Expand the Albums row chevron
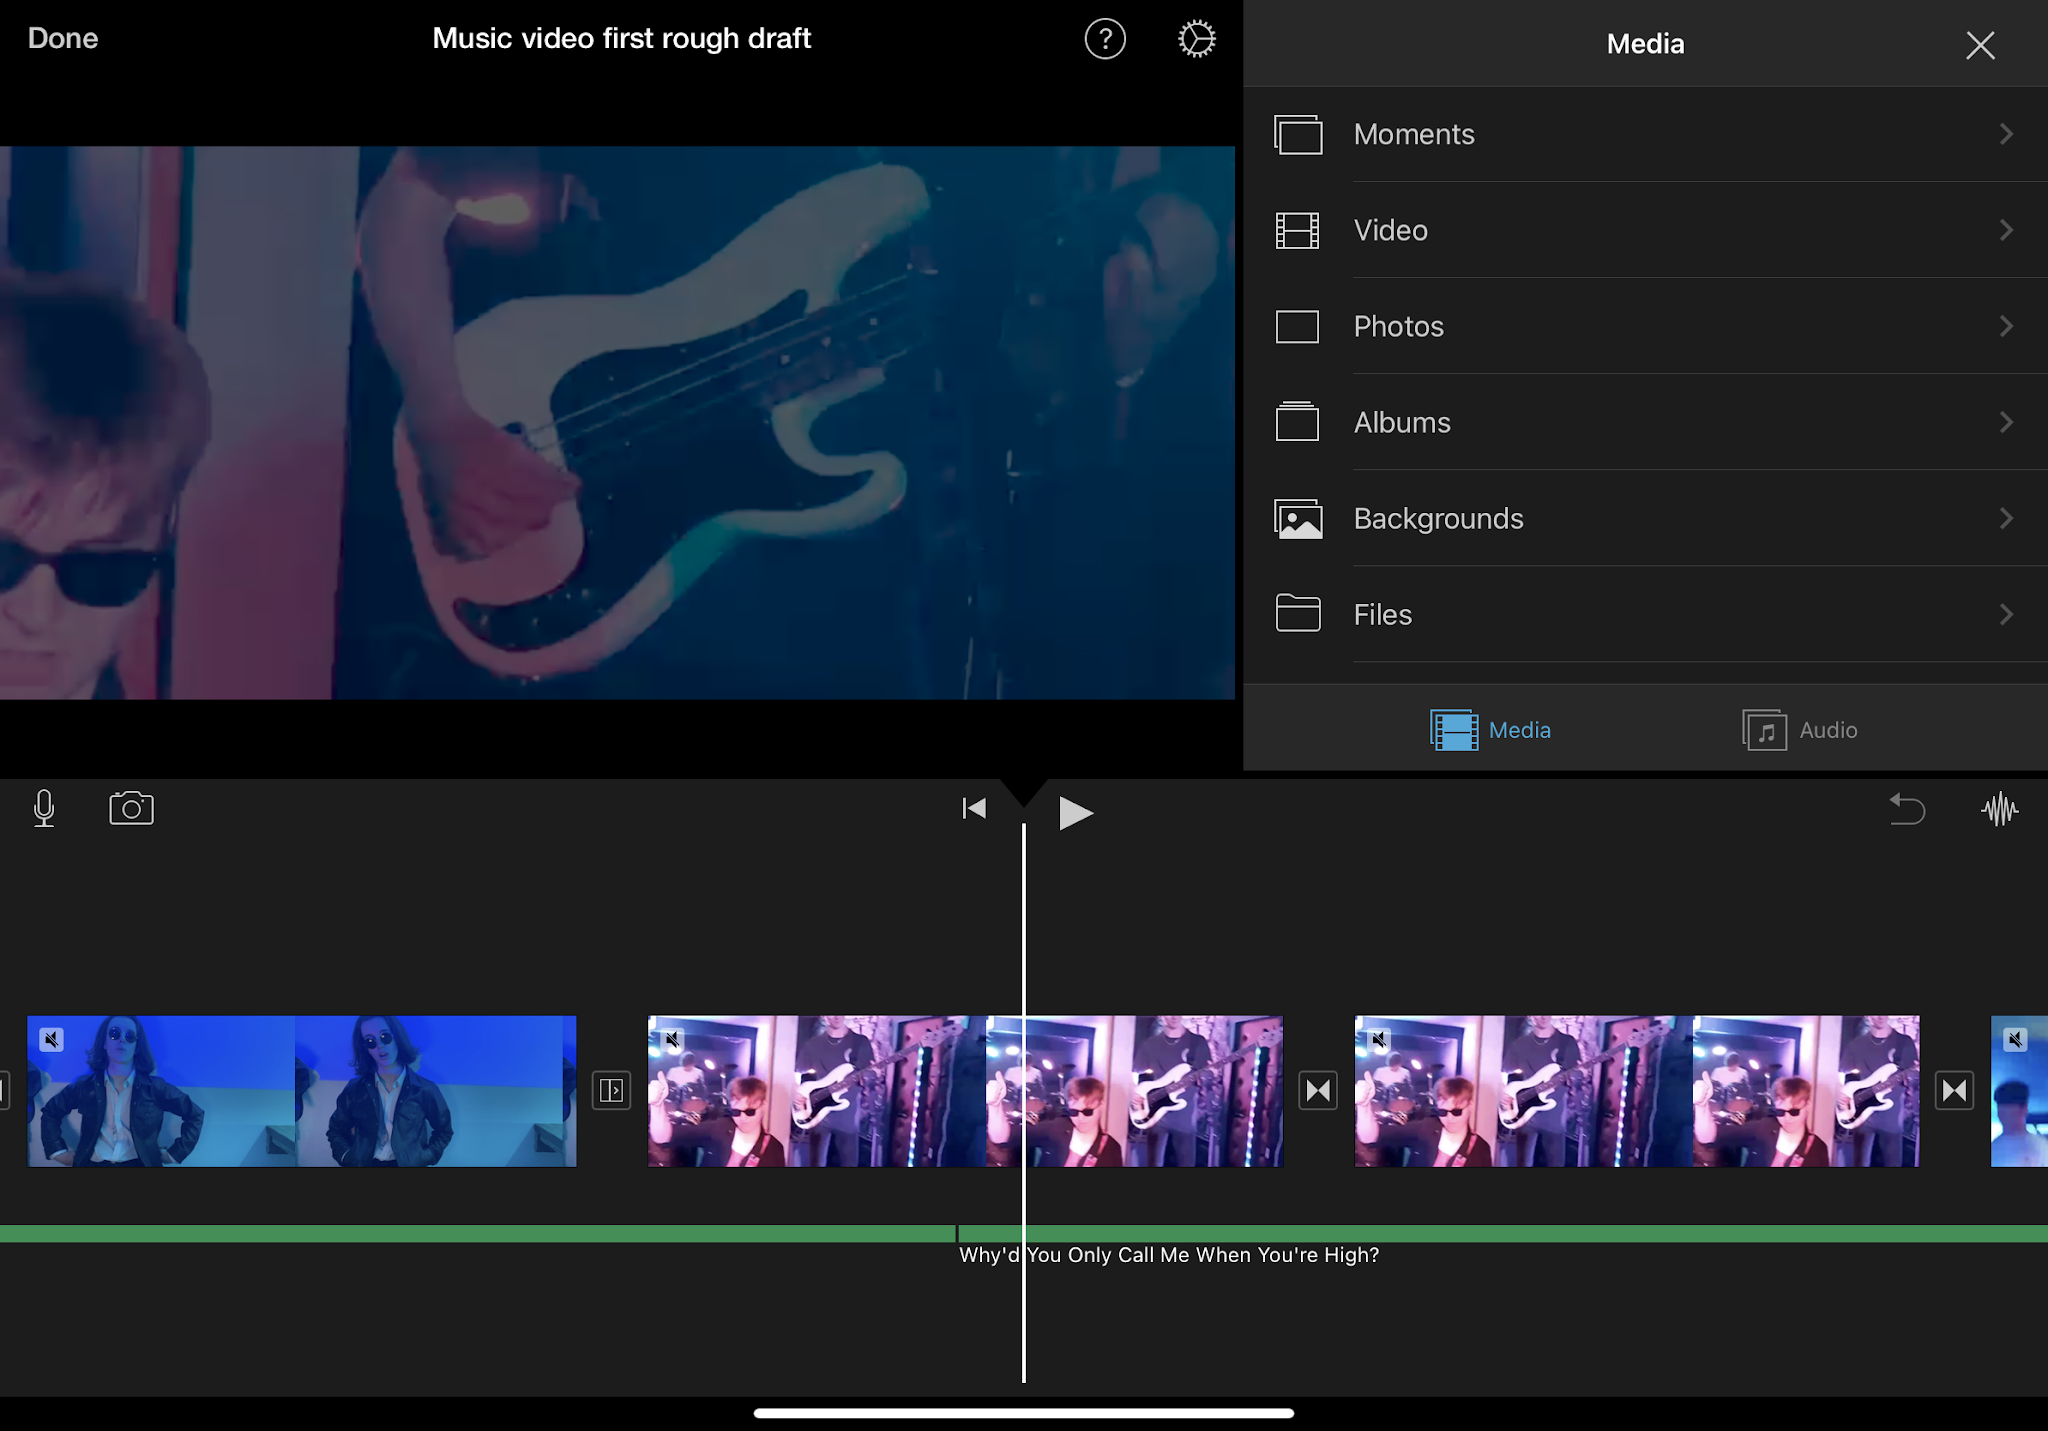 [2006, 422]
